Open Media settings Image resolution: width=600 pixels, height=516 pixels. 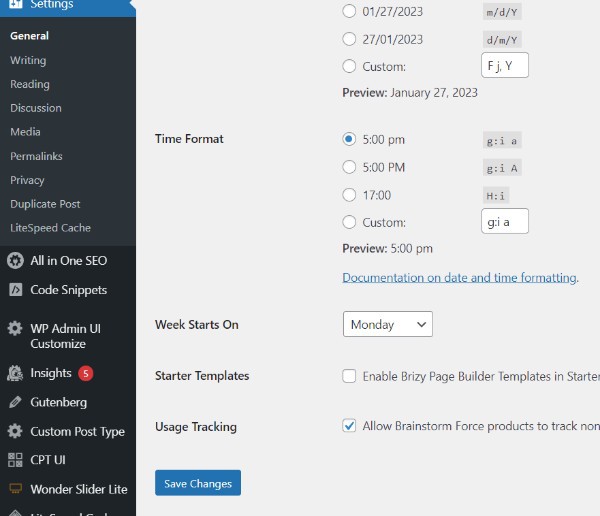[25, 132]
